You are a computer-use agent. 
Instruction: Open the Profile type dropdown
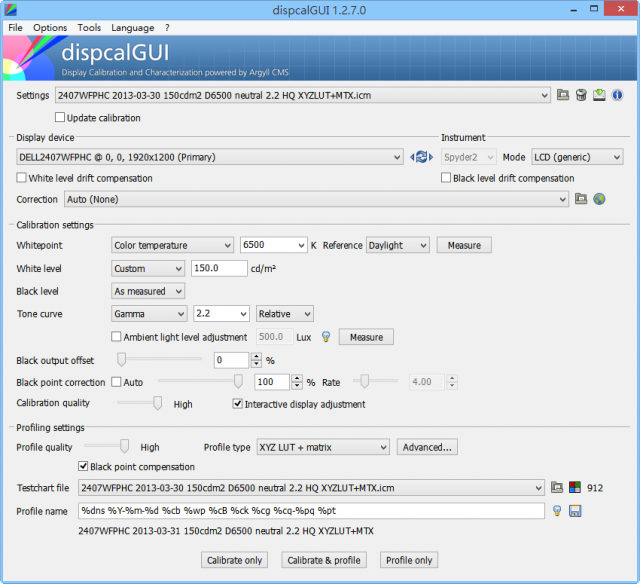(323, 447)
